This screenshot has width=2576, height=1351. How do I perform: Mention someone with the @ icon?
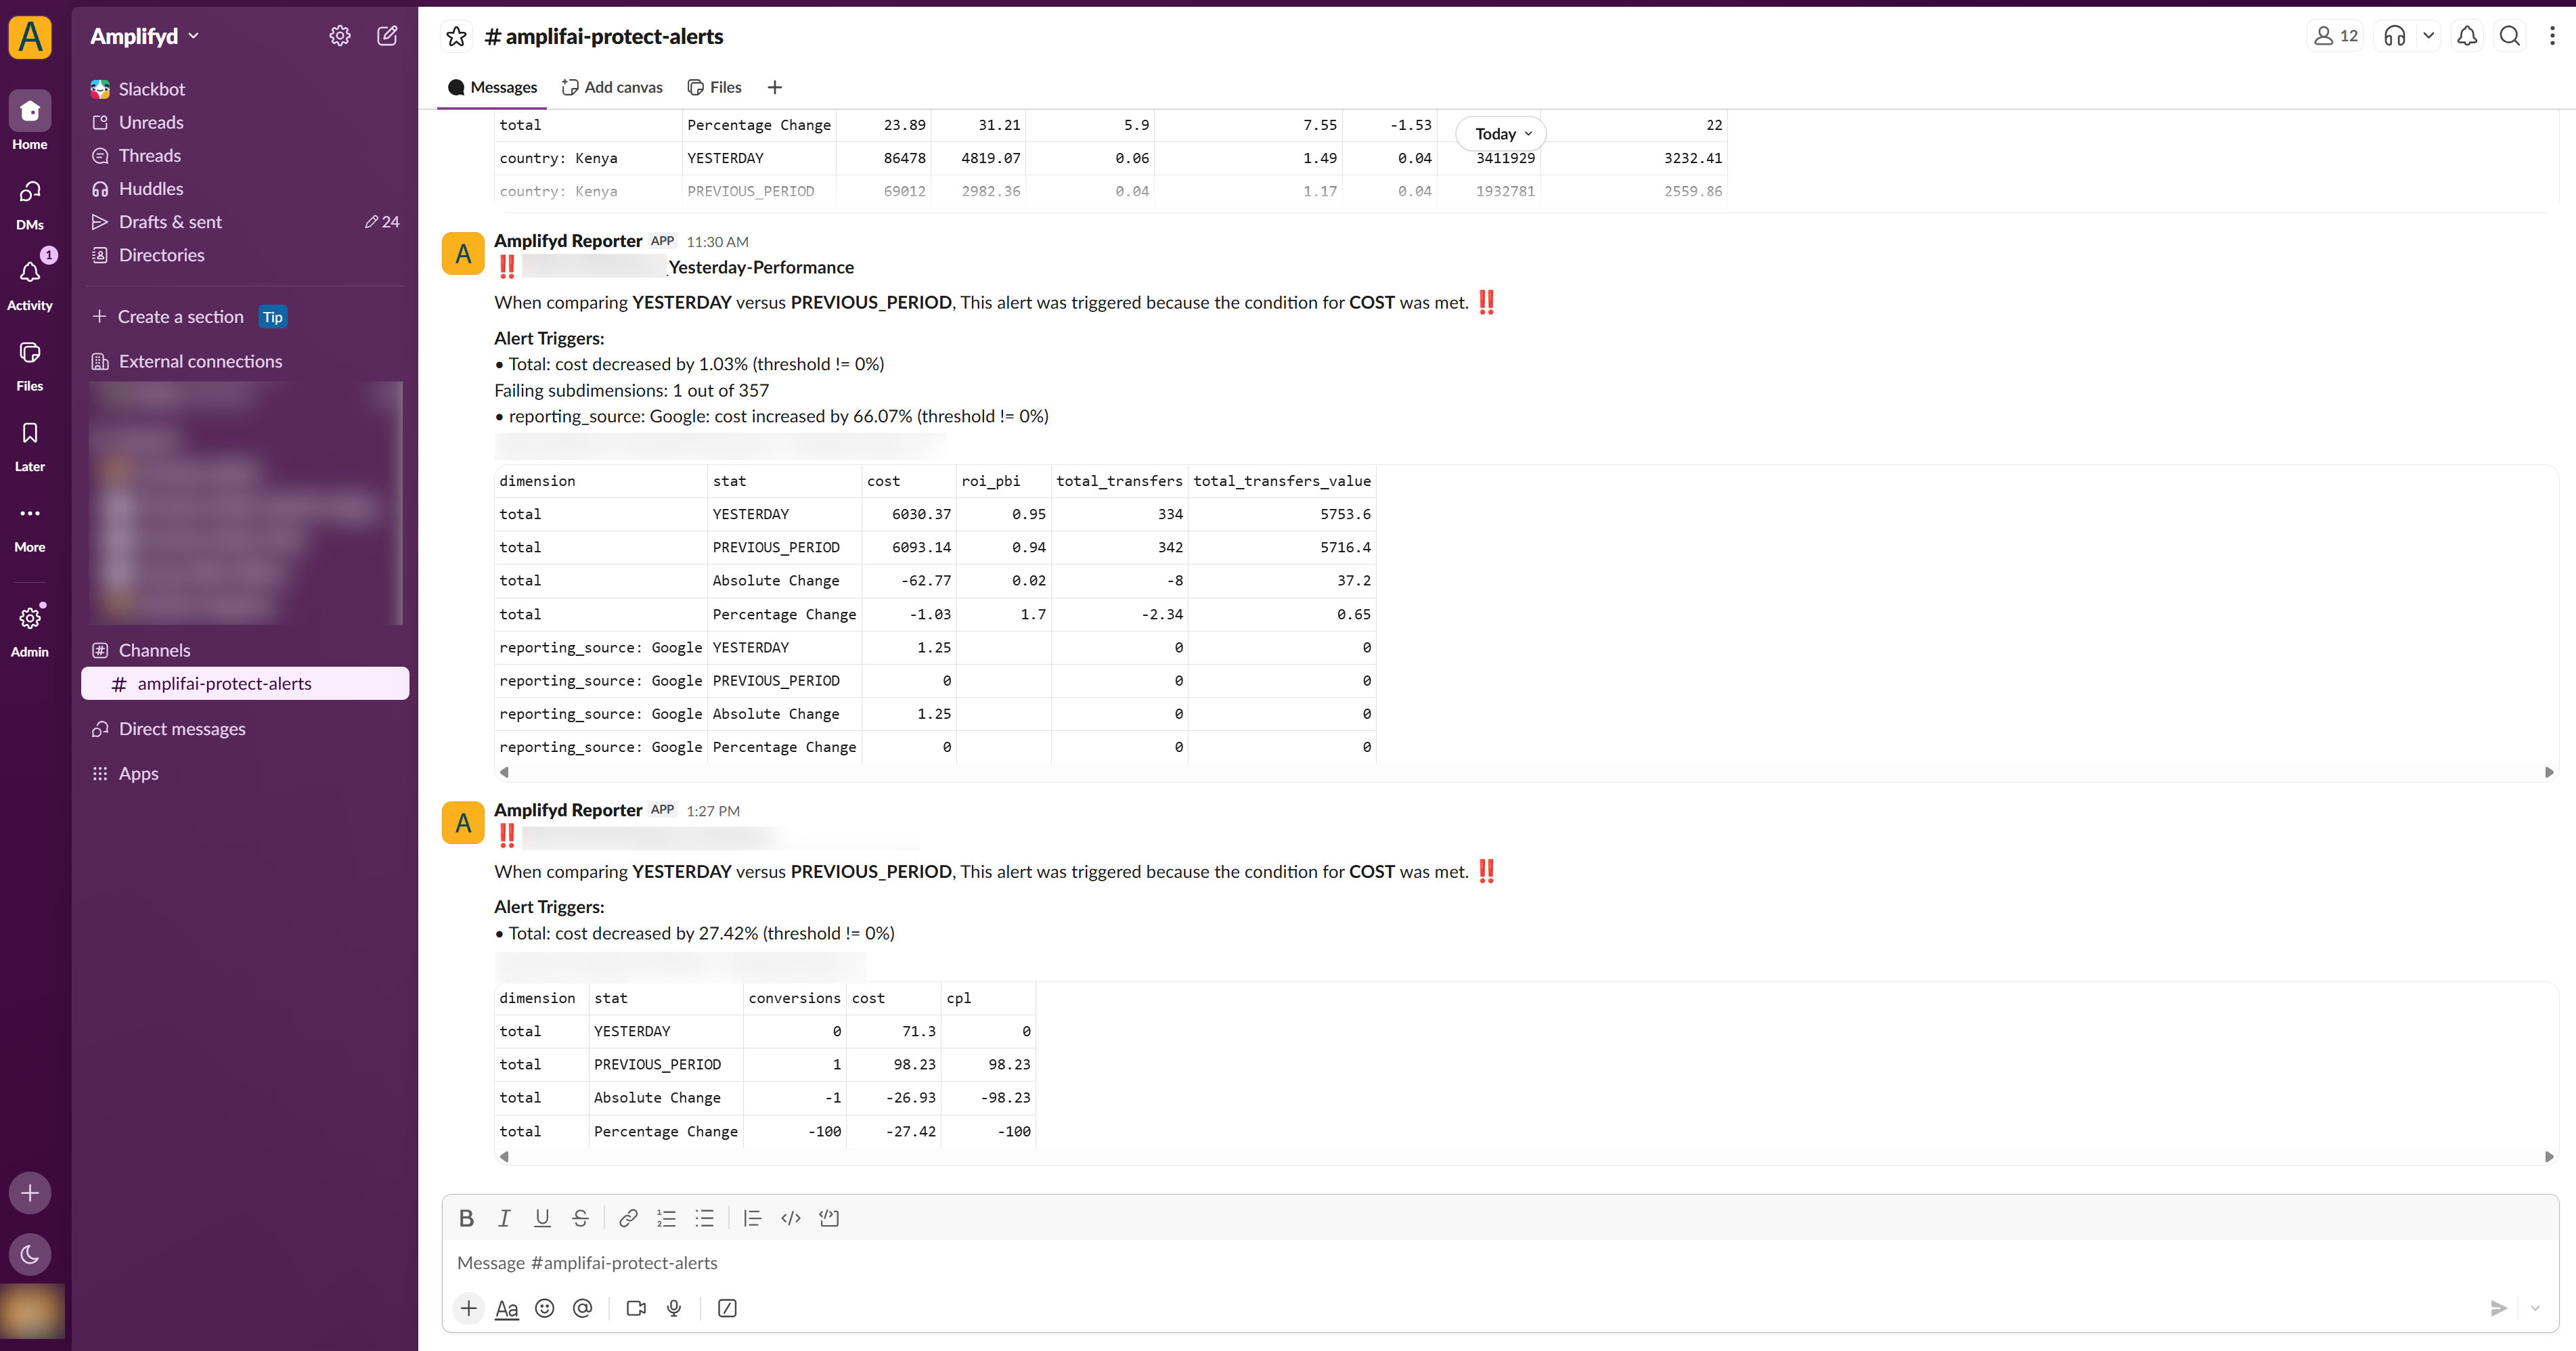pyautogui.click(x=583, y=1308)
